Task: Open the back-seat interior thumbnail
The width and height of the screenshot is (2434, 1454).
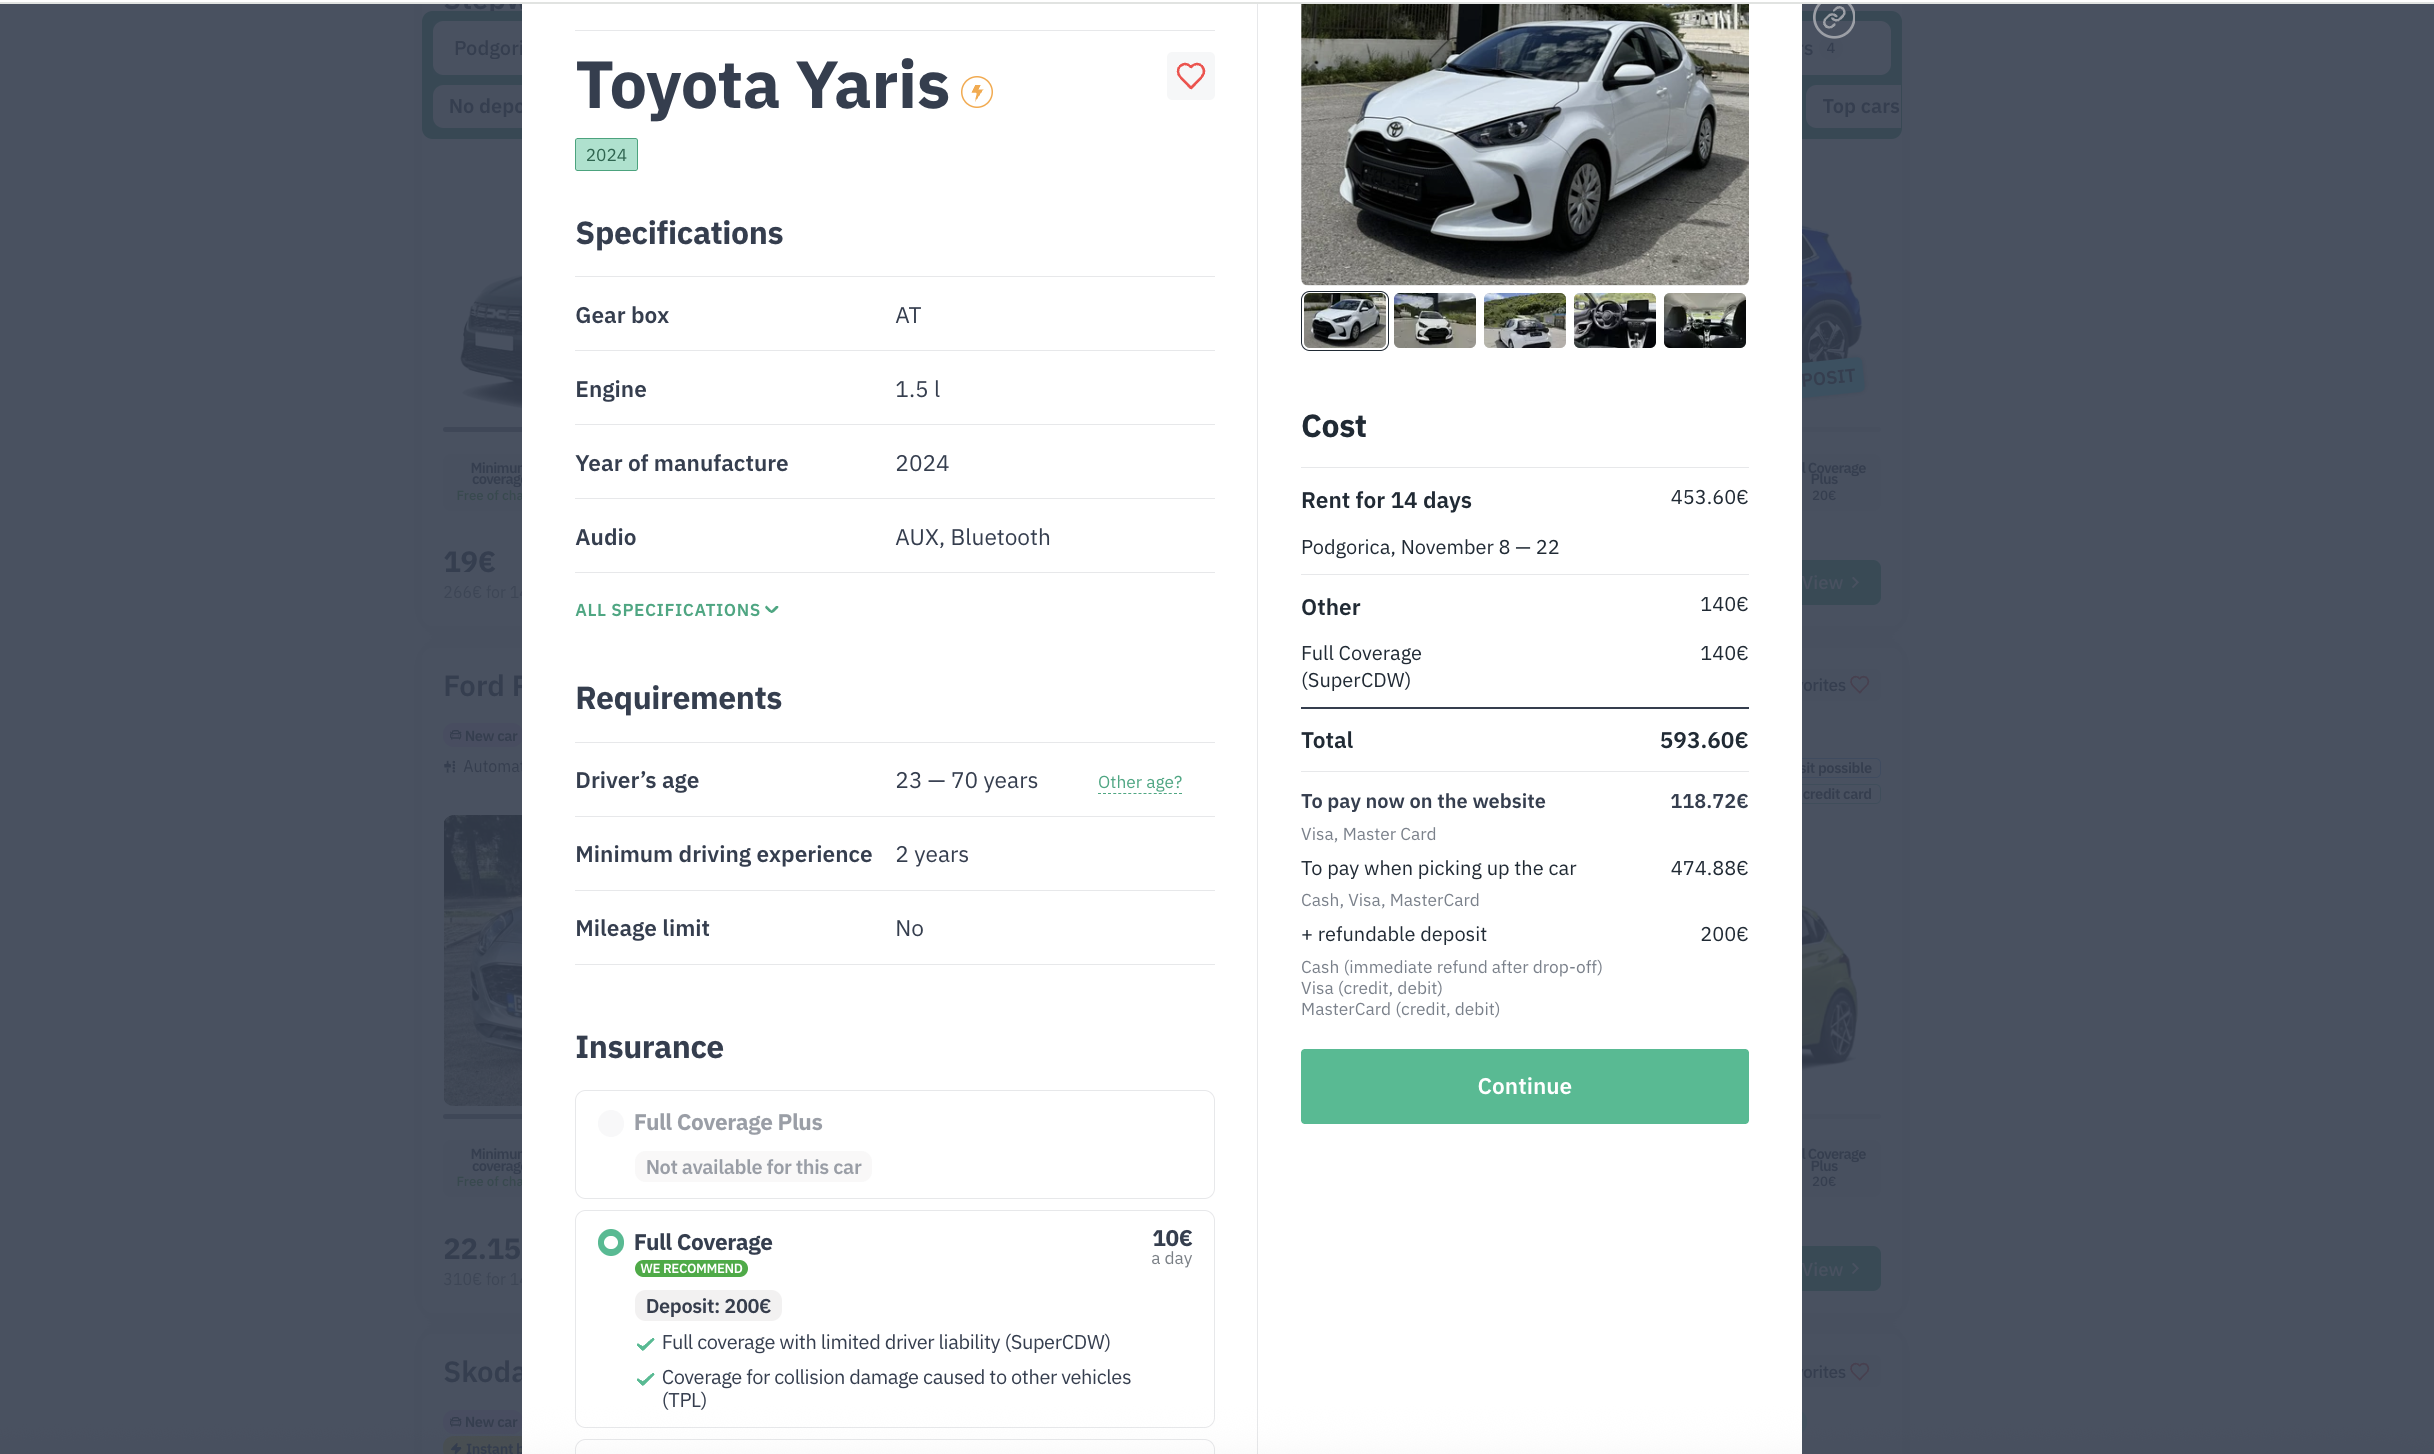Action: click(1703, 320)
